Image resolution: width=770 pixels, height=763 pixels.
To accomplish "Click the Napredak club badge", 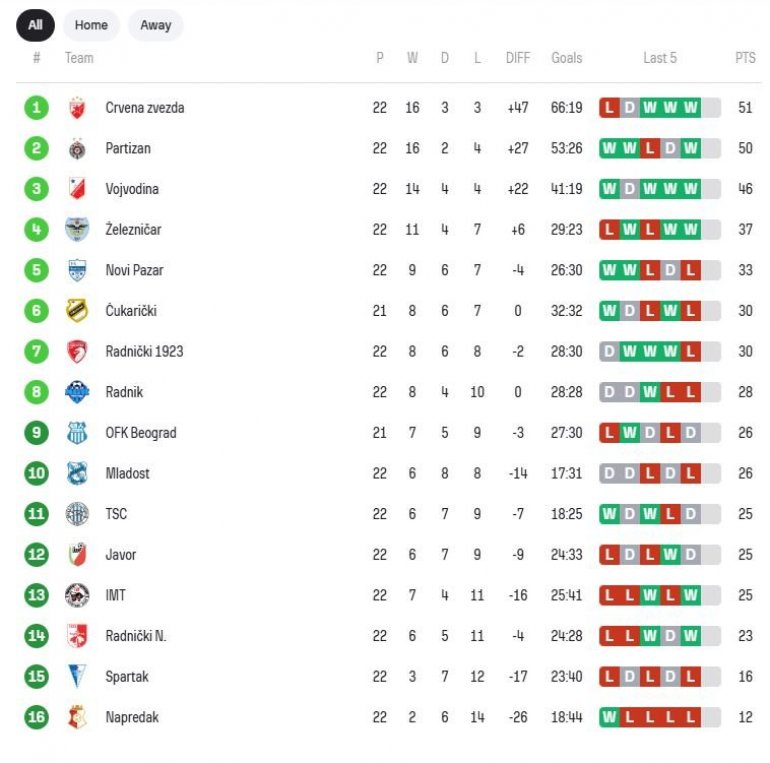I will 77,717.
